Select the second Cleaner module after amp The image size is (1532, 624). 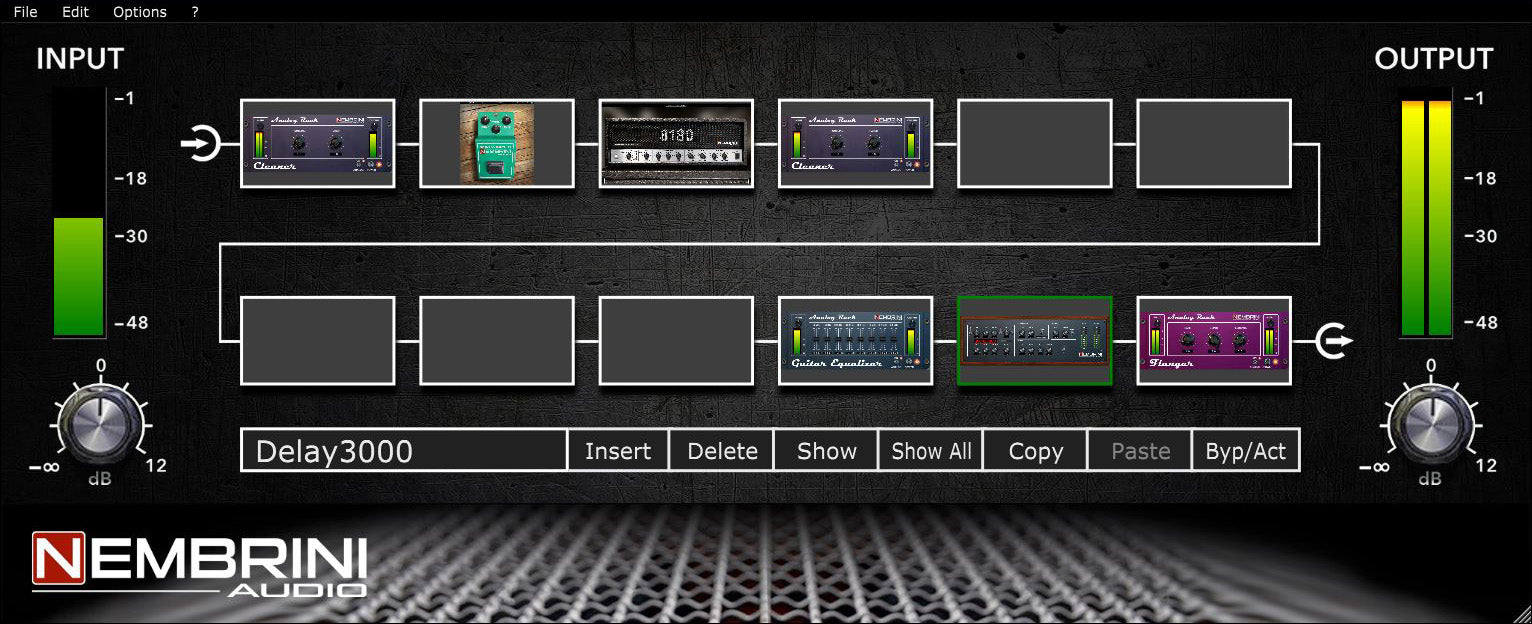click(855, 143)
